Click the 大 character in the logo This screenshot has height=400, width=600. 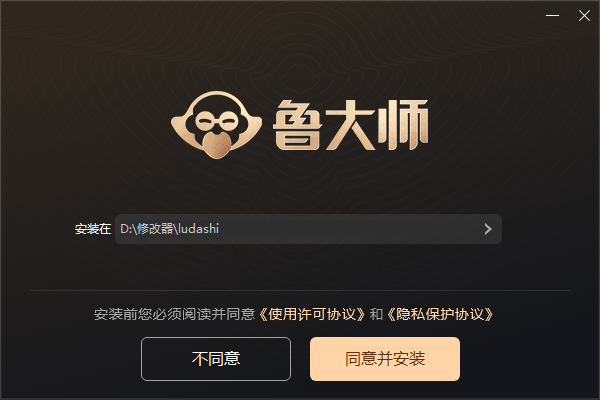click(x=350, y=125)
